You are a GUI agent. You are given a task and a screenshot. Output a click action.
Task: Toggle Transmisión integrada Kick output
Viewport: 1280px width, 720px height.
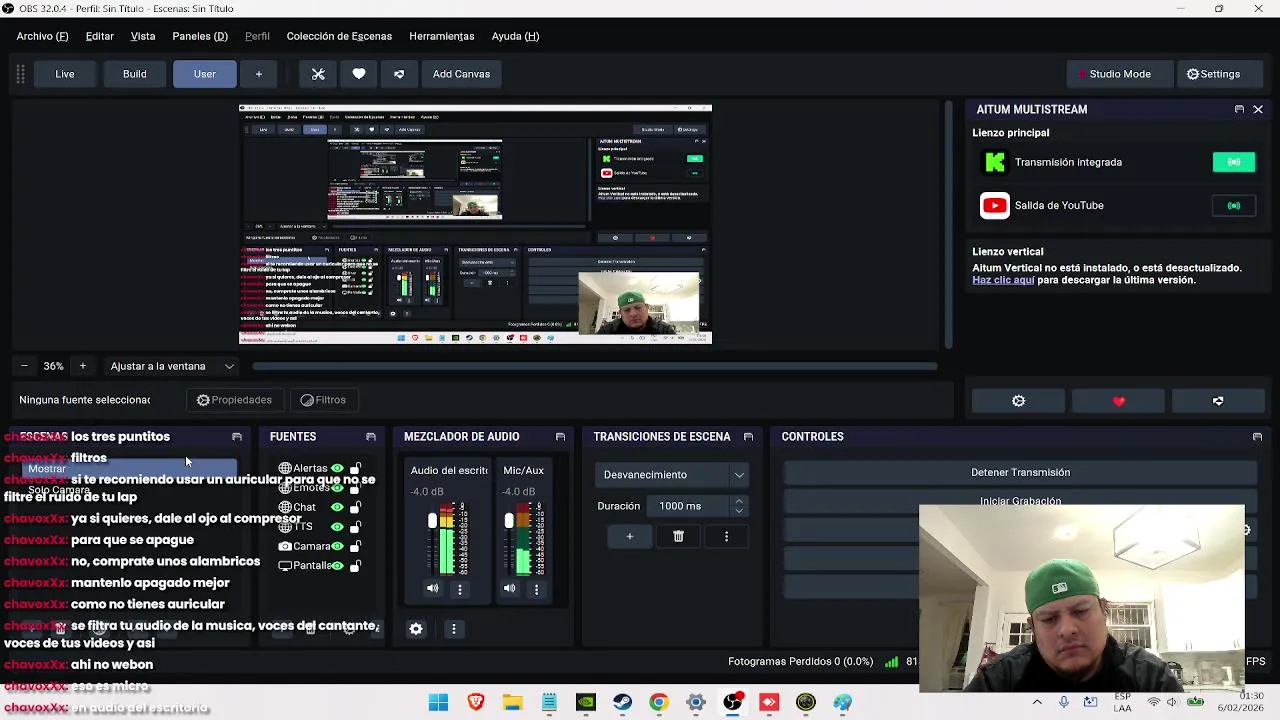point(1234,162)
